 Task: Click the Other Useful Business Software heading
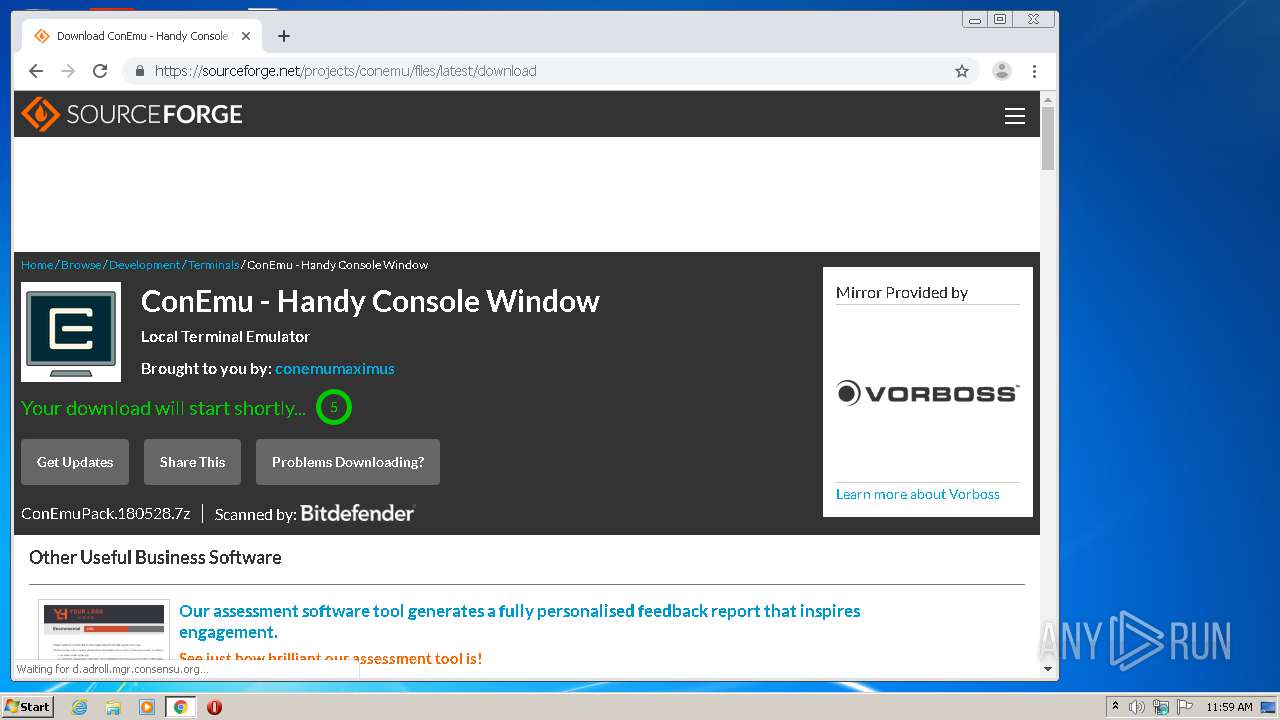pyautogui.click(x=155, y=557)
